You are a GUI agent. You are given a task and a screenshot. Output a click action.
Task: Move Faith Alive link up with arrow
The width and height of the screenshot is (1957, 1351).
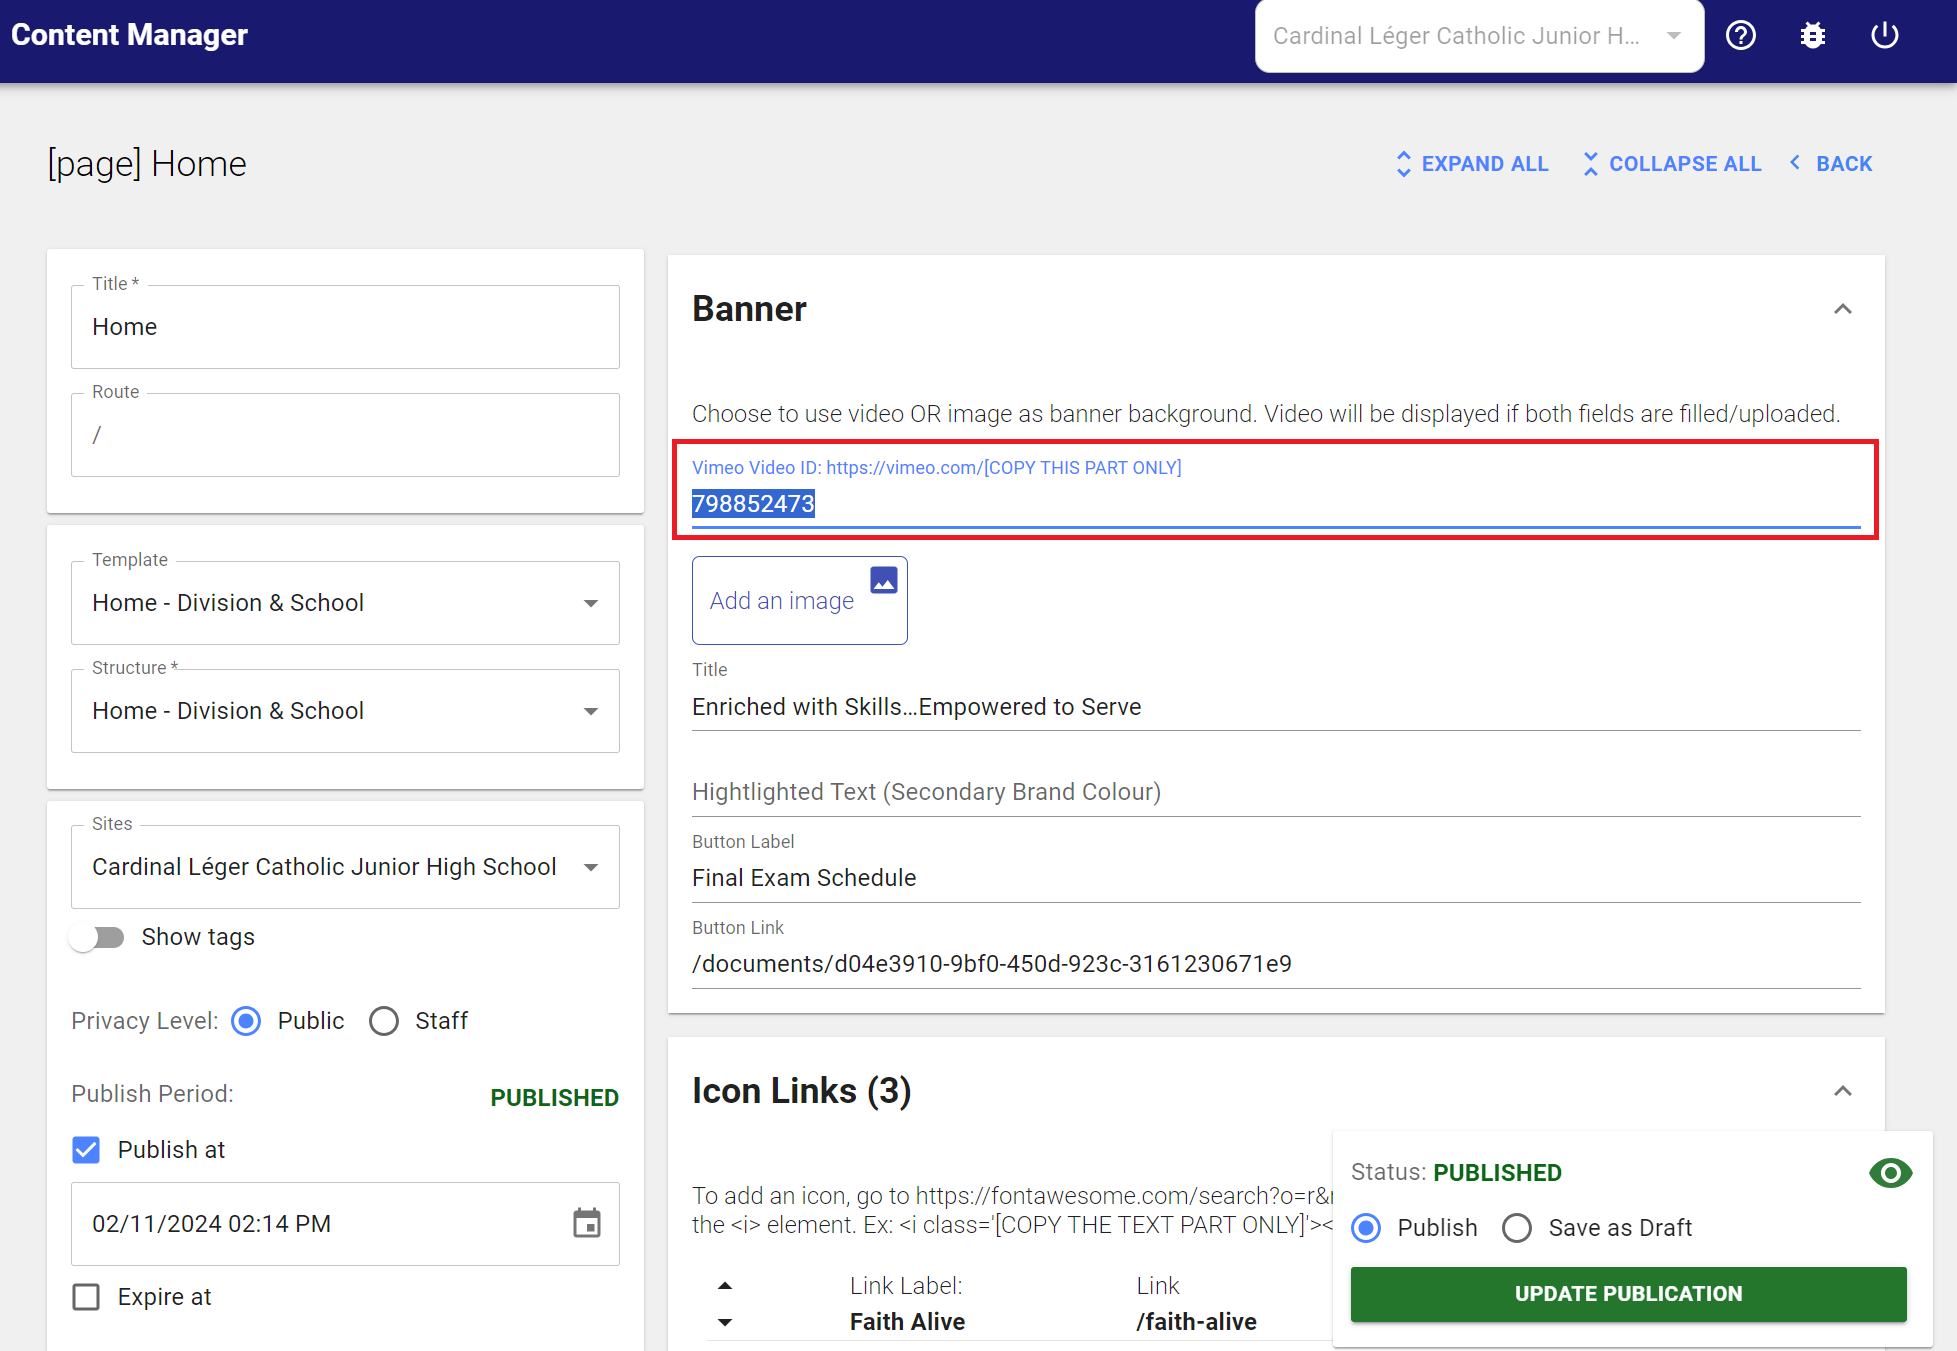(x=725, y=1286)
